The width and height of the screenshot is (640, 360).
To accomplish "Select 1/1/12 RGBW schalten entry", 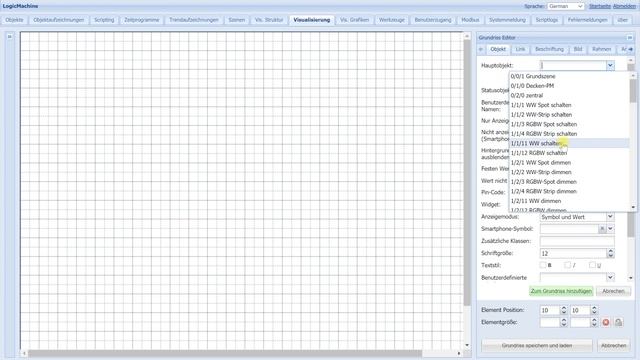I will 569,153.
